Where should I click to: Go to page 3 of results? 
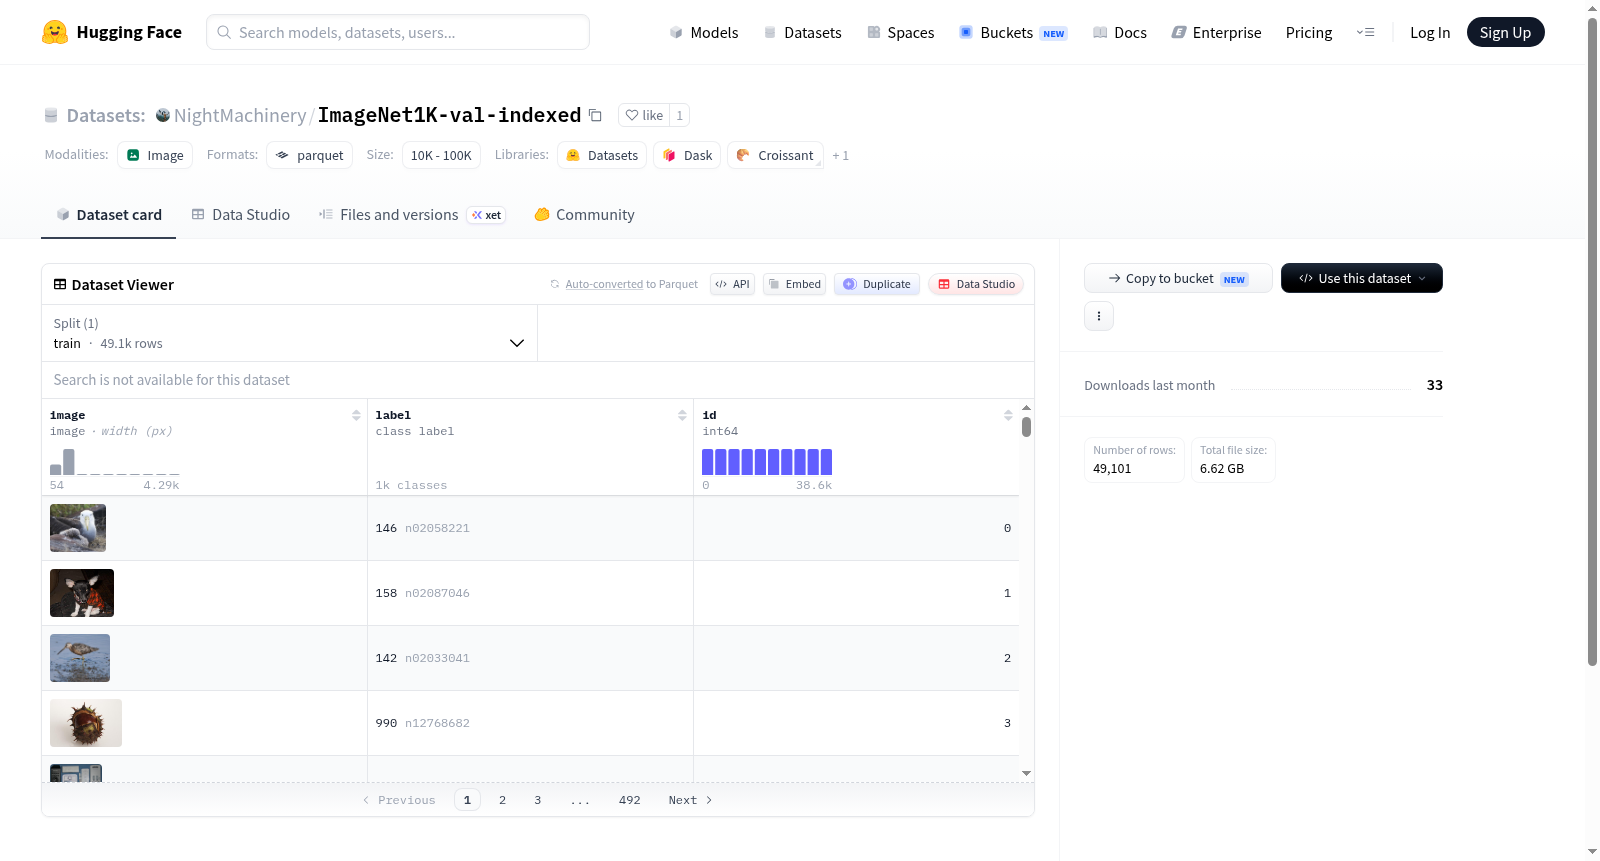coord(537,800)
